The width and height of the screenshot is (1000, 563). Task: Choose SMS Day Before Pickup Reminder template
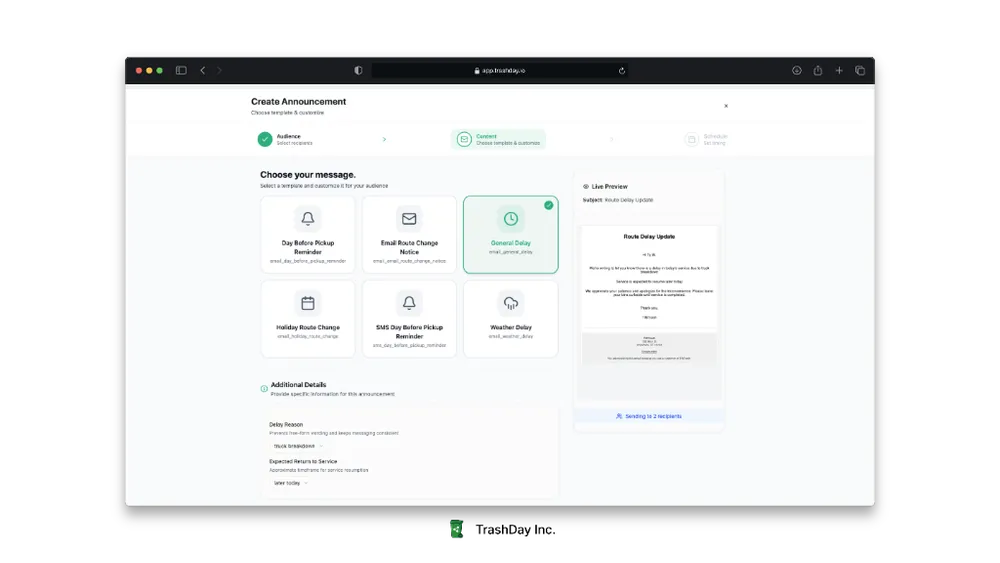(409, 319)
